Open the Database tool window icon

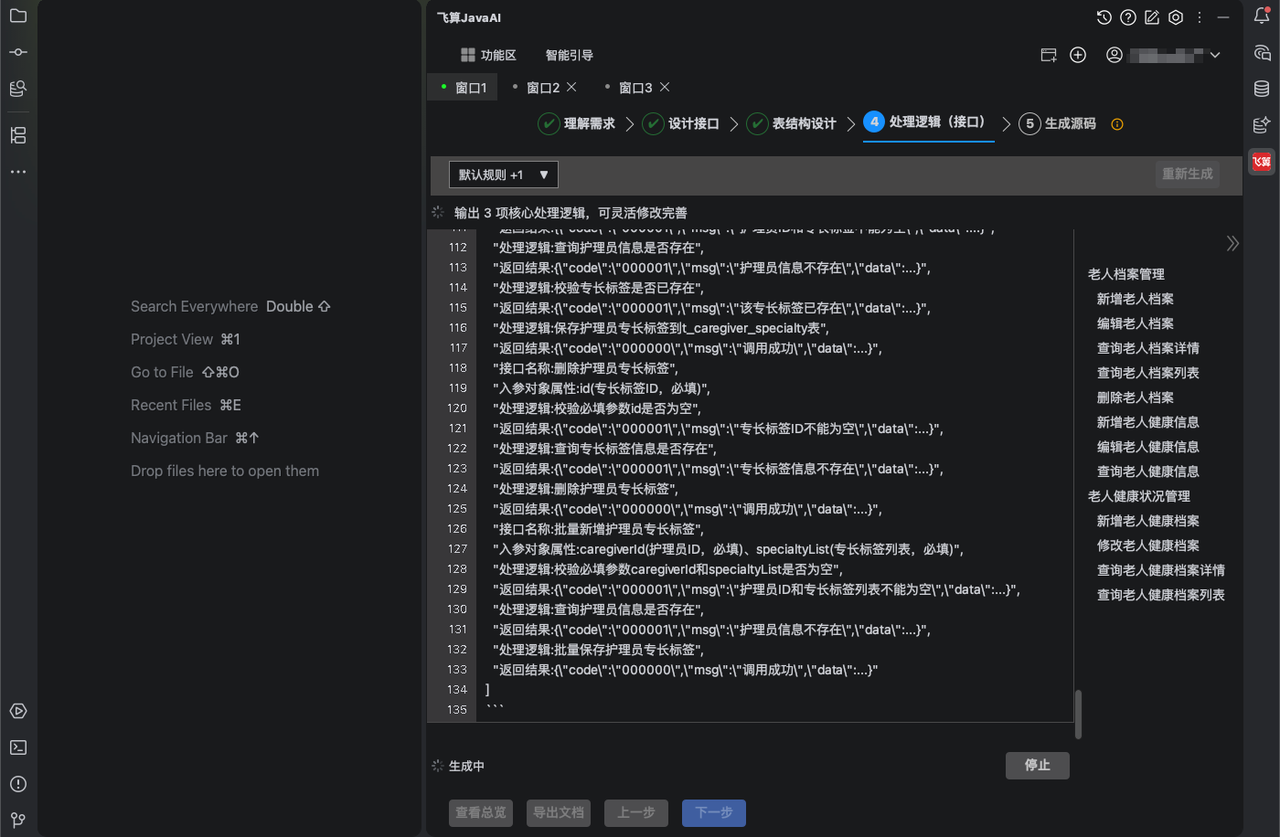tap(1262, 89)
